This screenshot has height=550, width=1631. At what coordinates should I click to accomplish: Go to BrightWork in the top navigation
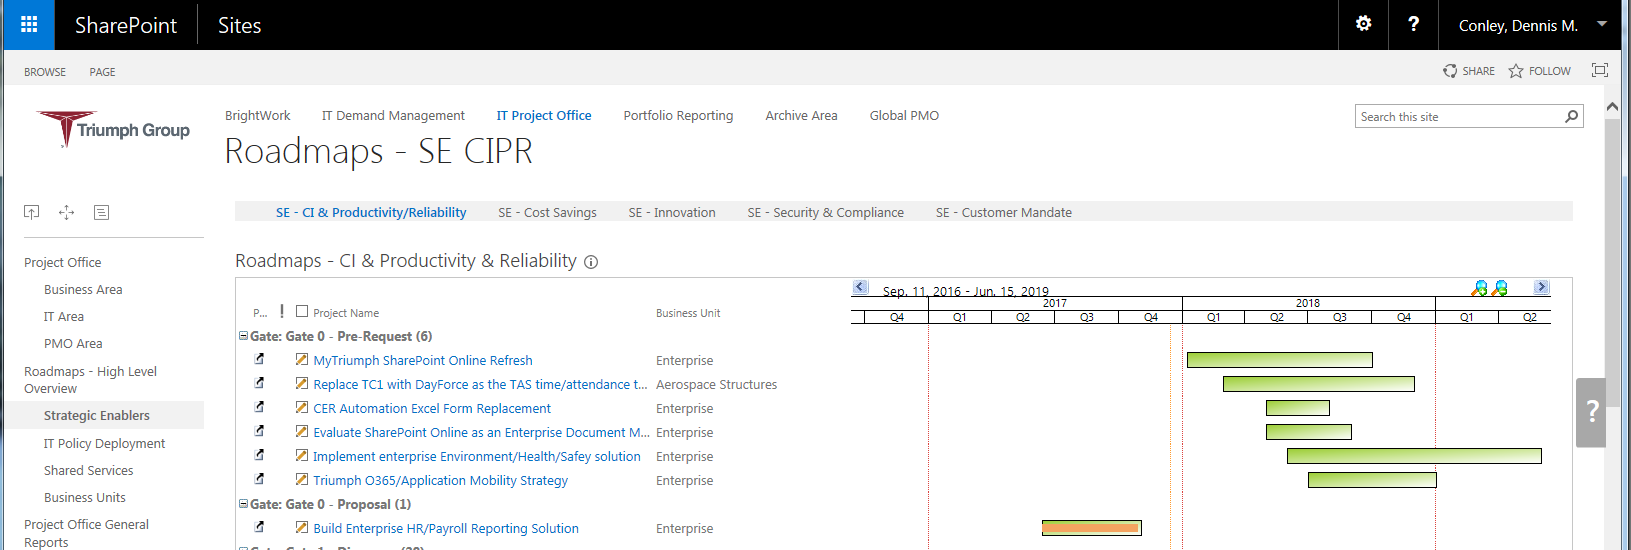click(258, 116)
